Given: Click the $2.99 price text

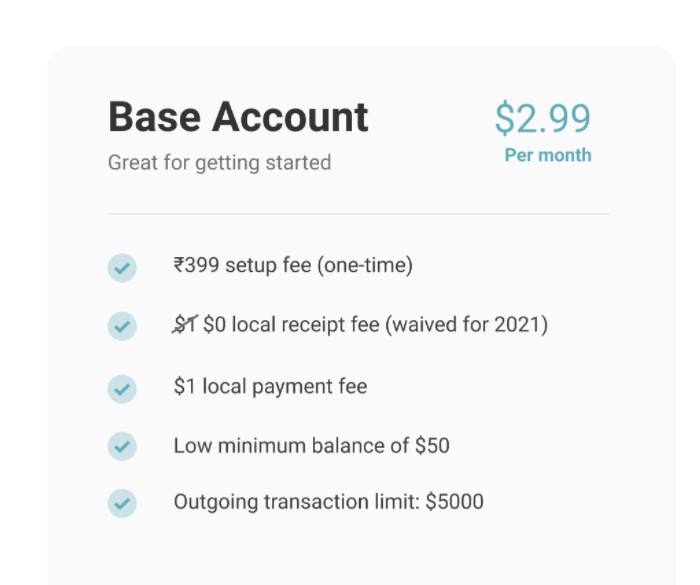Looking at the screenshot, I should [543, 118].
